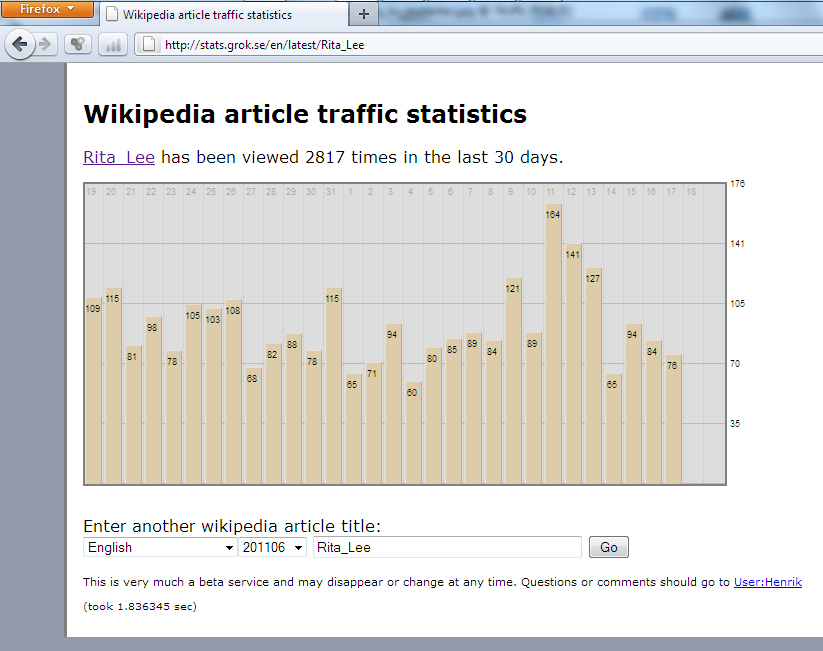Click the bar-chart stats toolbar icon
This screenshot has width=823, height=651.
112,44
